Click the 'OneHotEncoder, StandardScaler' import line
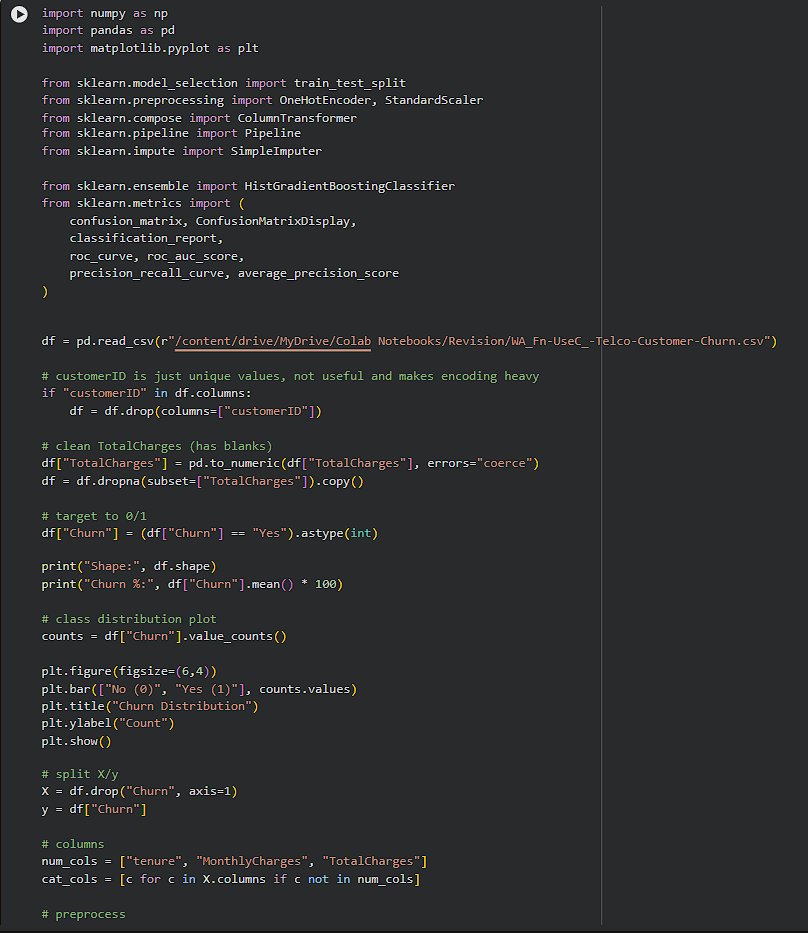The width and height of the screenshot is (808, 933). [x=262, y=100]
